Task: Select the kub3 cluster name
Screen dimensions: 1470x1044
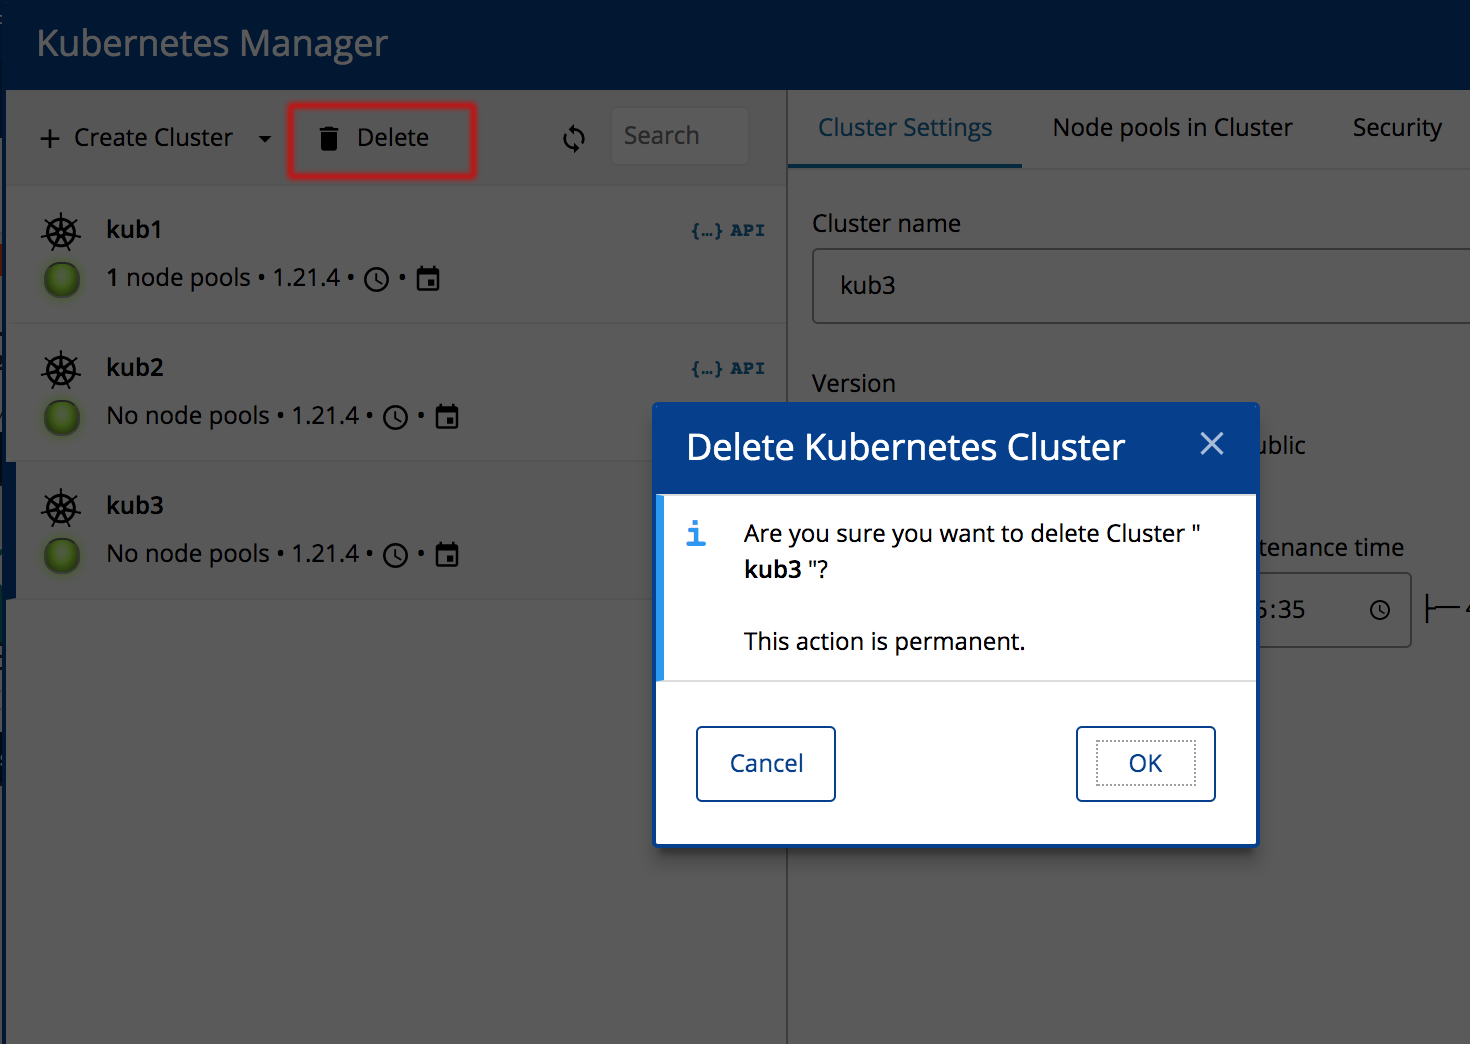Action: (135, 505)
